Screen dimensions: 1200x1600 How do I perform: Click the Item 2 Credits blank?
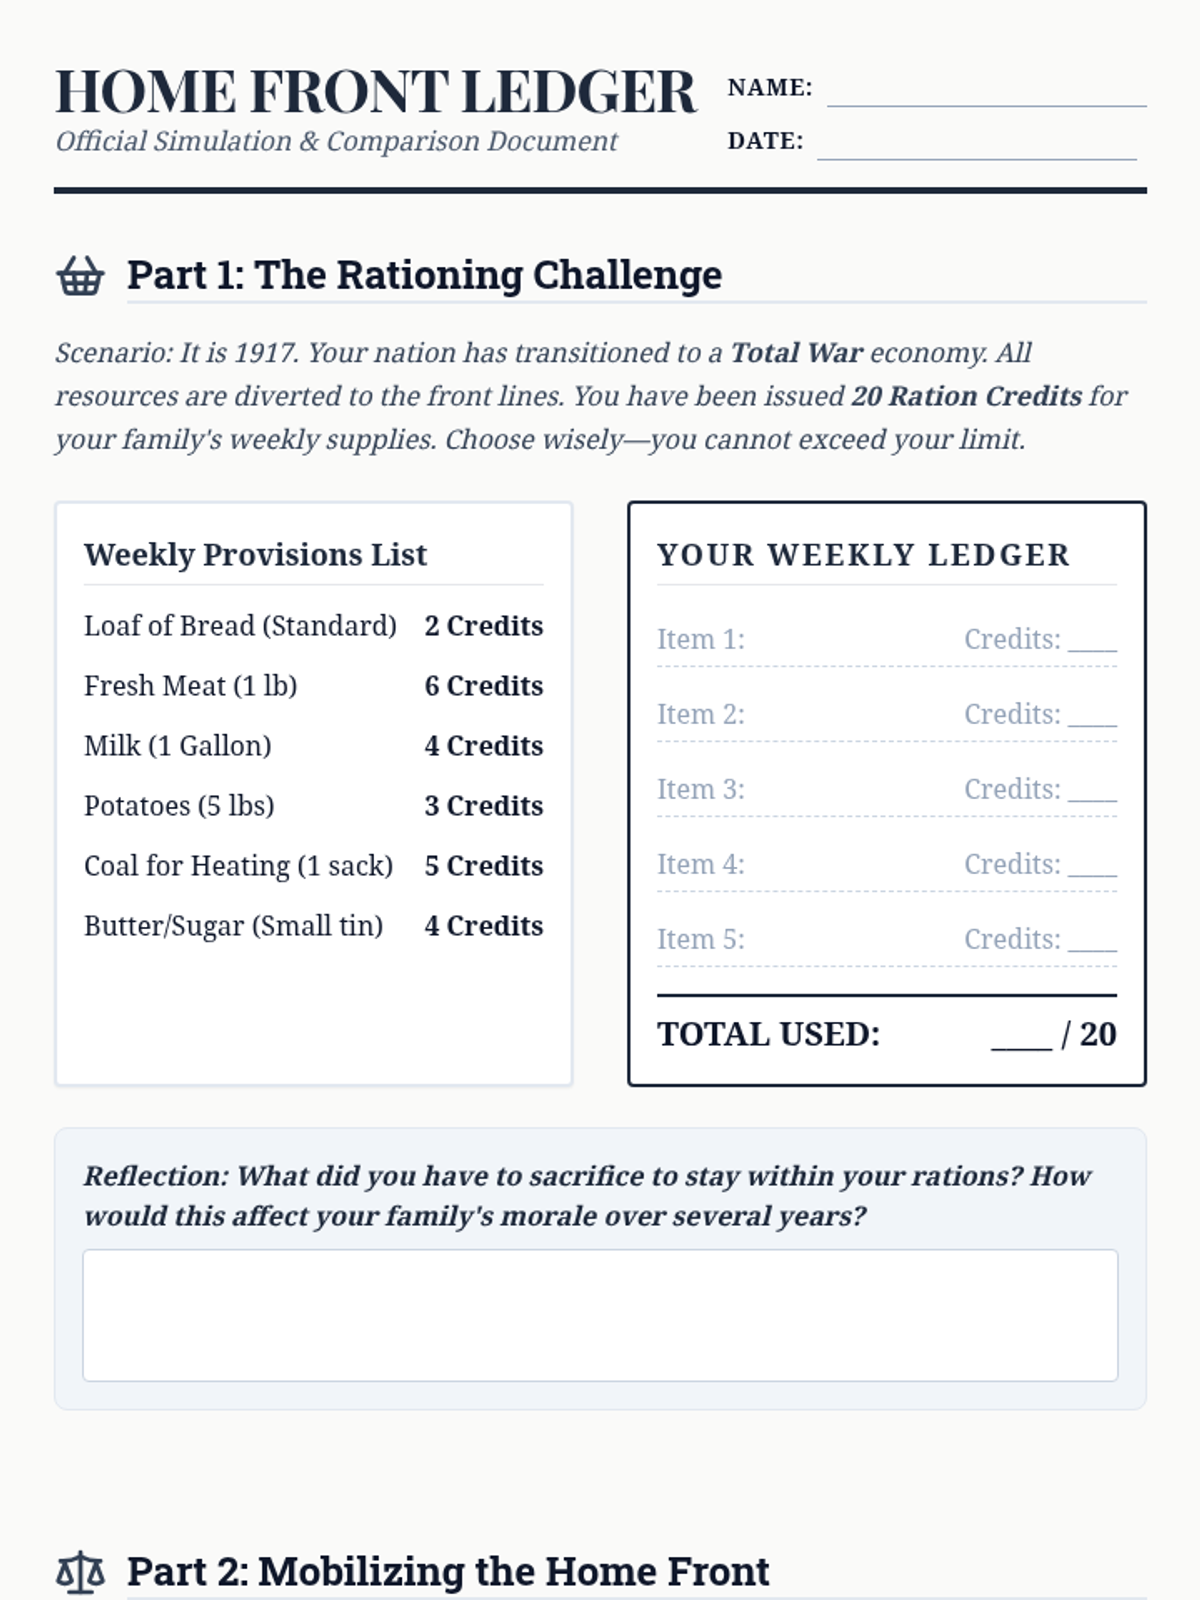1092,716
